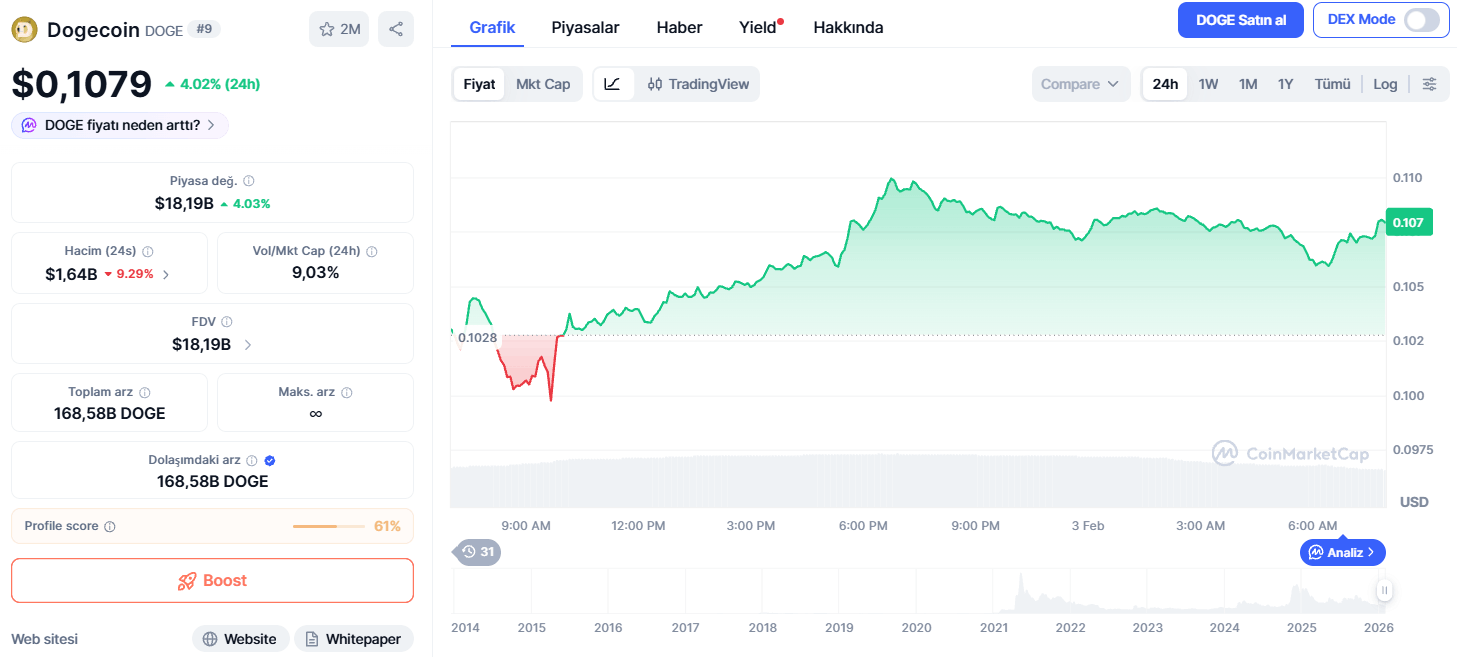Switch to the Piyasalar tab
Viewport: 1457px width, 657px height.
[585, 27]
